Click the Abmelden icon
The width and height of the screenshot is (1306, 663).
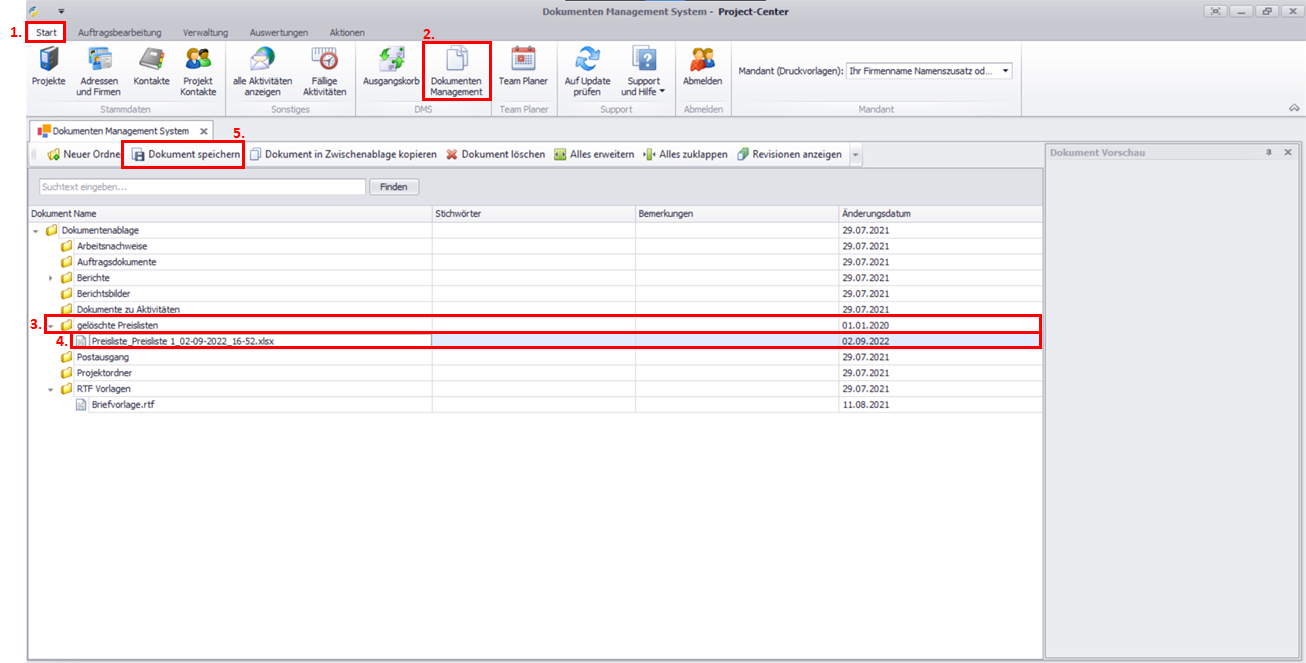[x=702, y=68]
